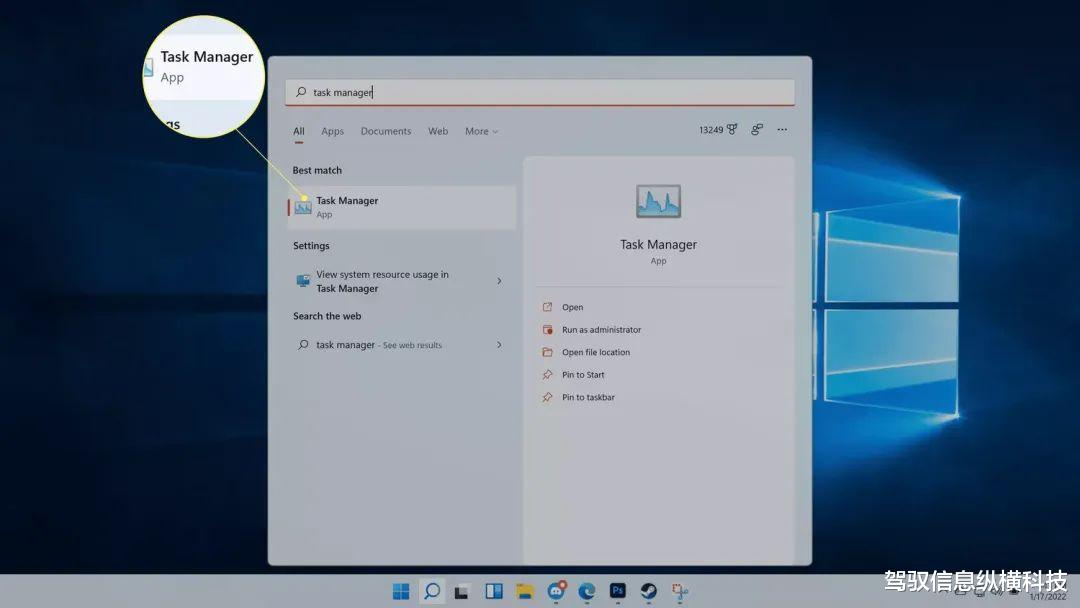This screenshot has height=608, width=1080.
Task: Select the Task Manager app icon in Best match
Action: pos(302,206)
